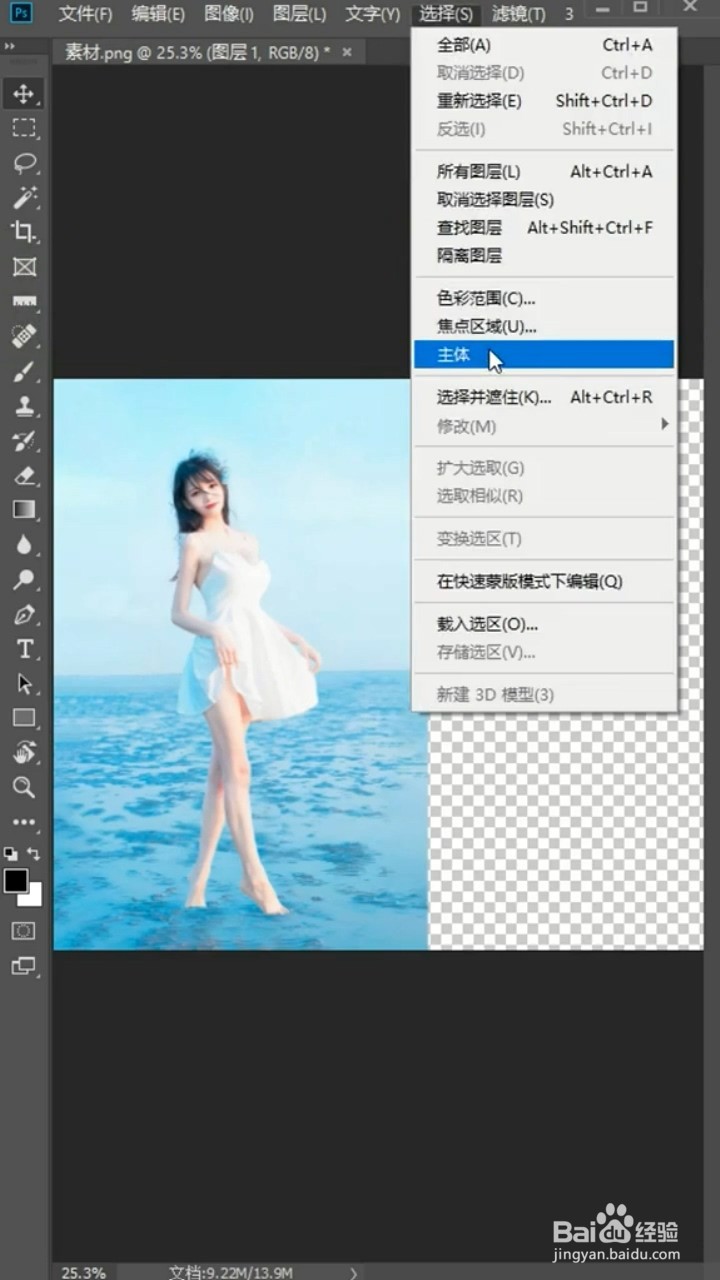The image size is (720, 1280).
Task: Select the Spot Healing Brush tool
Action: pyautogui.click(x=24, y=336)
